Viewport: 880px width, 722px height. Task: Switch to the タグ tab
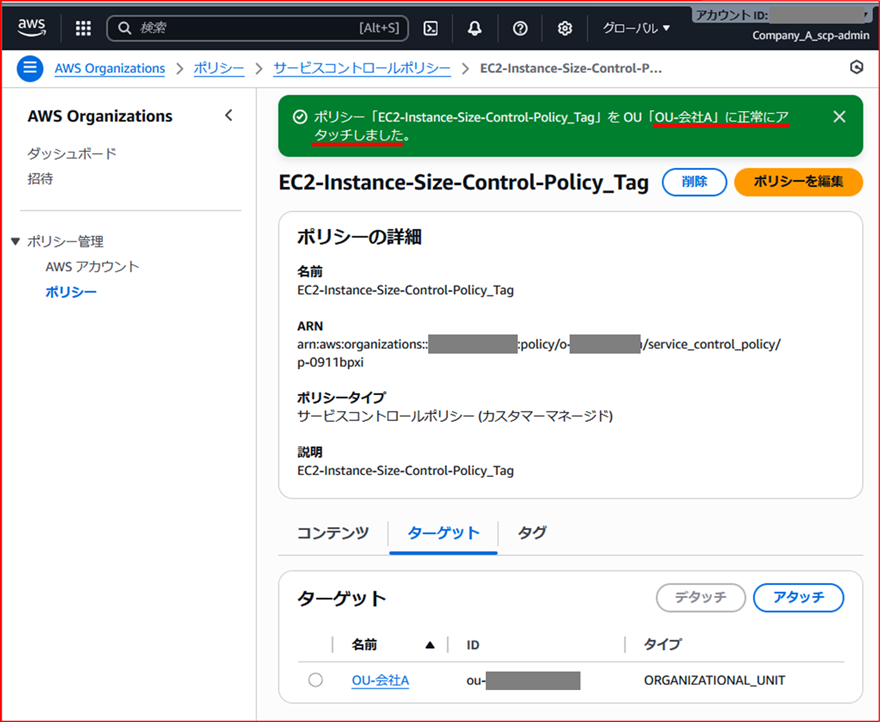click(x=531, y=533)
